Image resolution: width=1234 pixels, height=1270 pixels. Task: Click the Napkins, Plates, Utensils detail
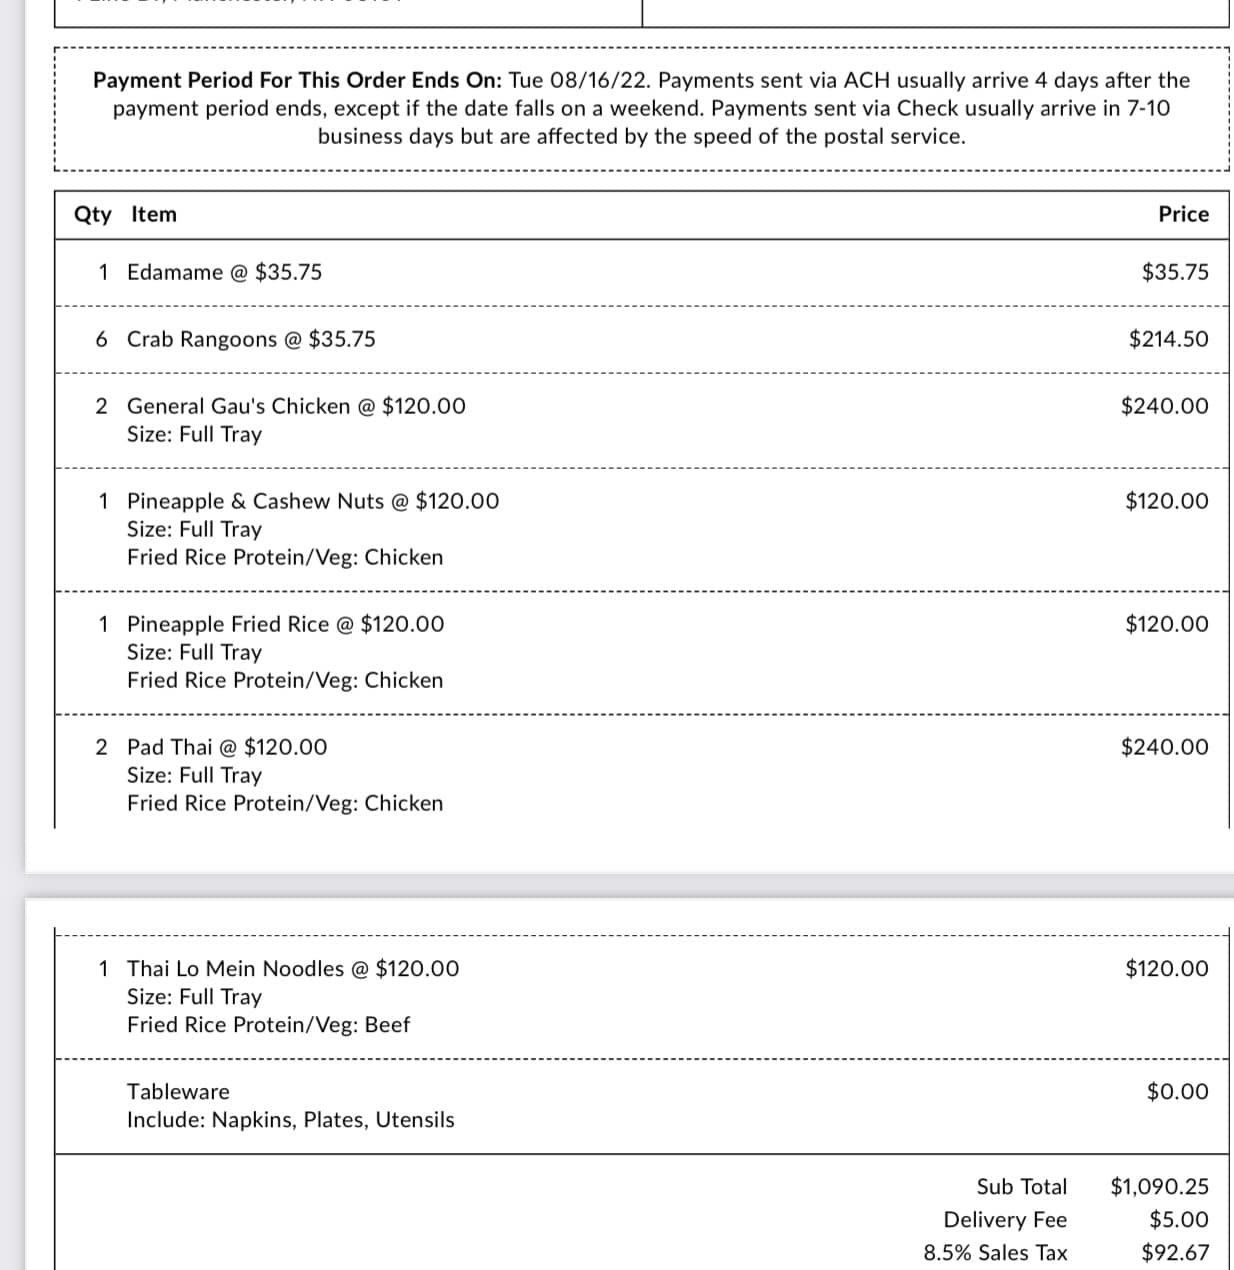point(333,1120)
